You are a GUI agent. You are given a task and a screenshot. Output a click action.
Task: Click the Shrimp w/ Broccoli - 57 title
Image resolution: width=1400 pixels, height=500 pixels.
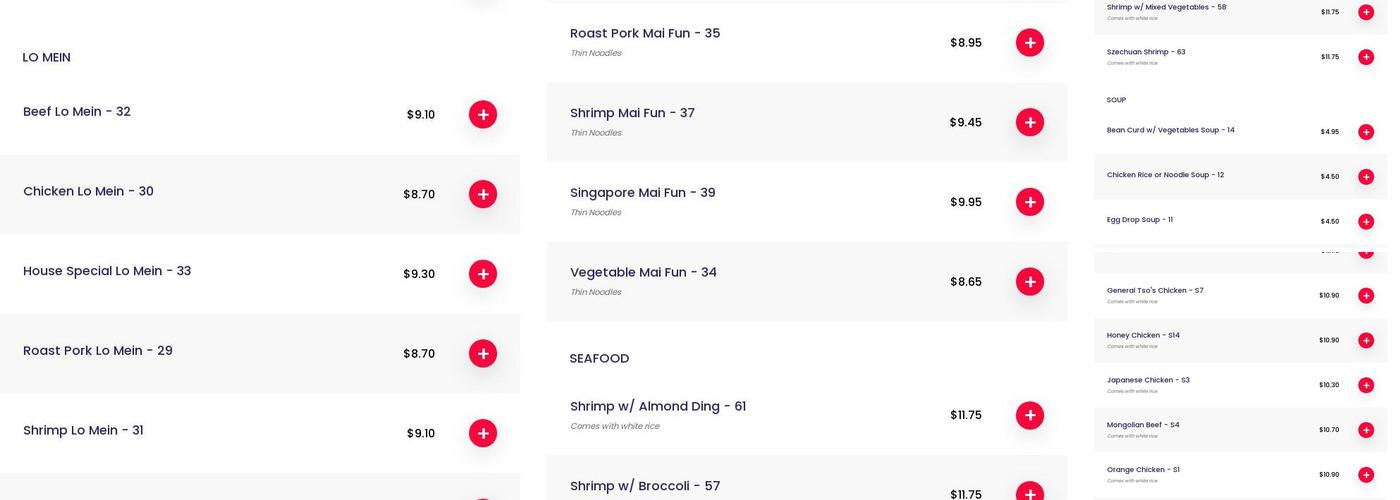click(645, 486)
